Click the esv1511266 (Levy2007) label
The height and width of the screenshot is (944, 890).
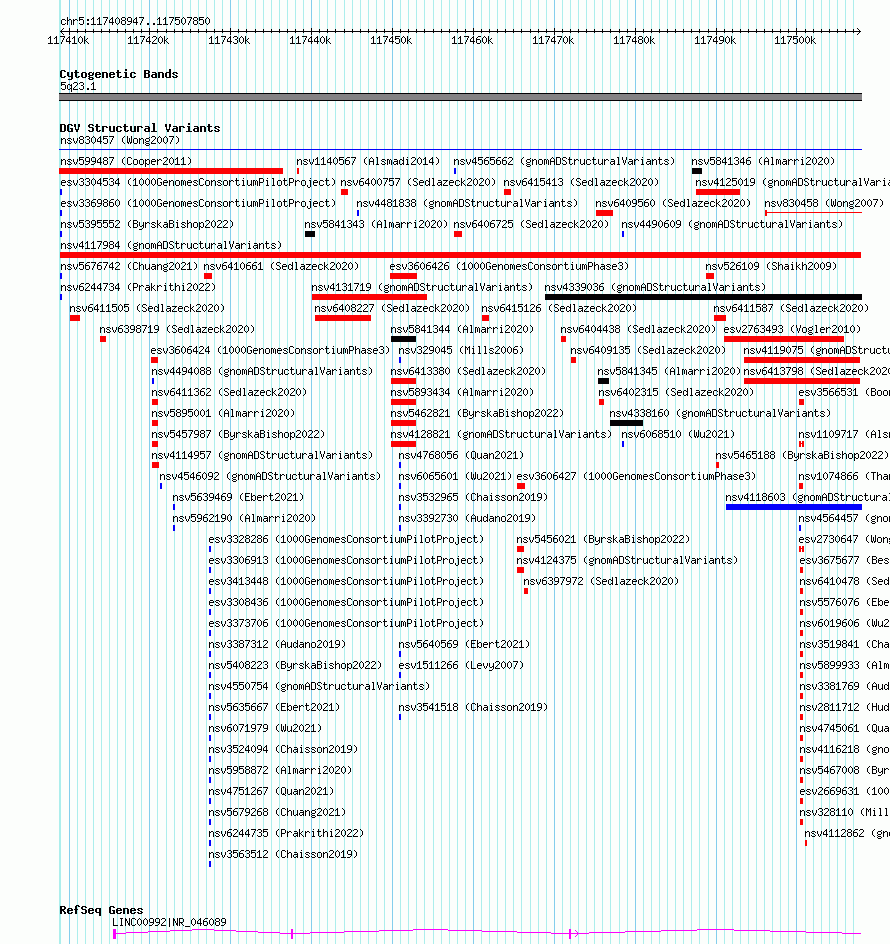[x=461, y=665]
